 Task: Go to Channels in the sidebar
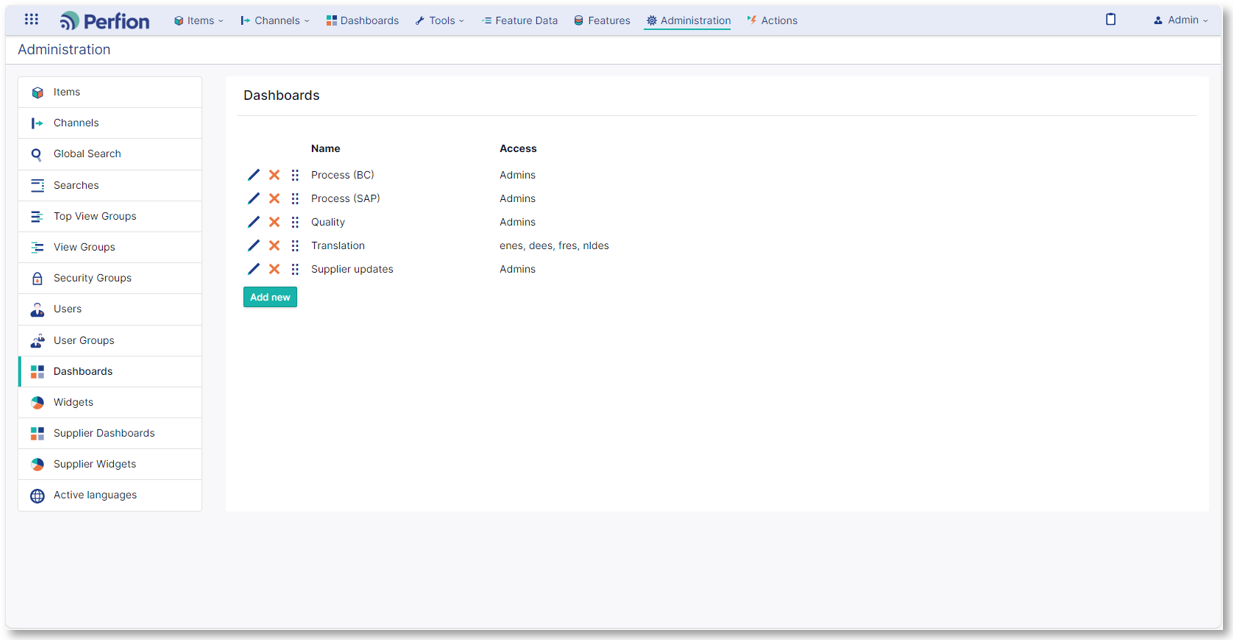(x=110, y=123)
